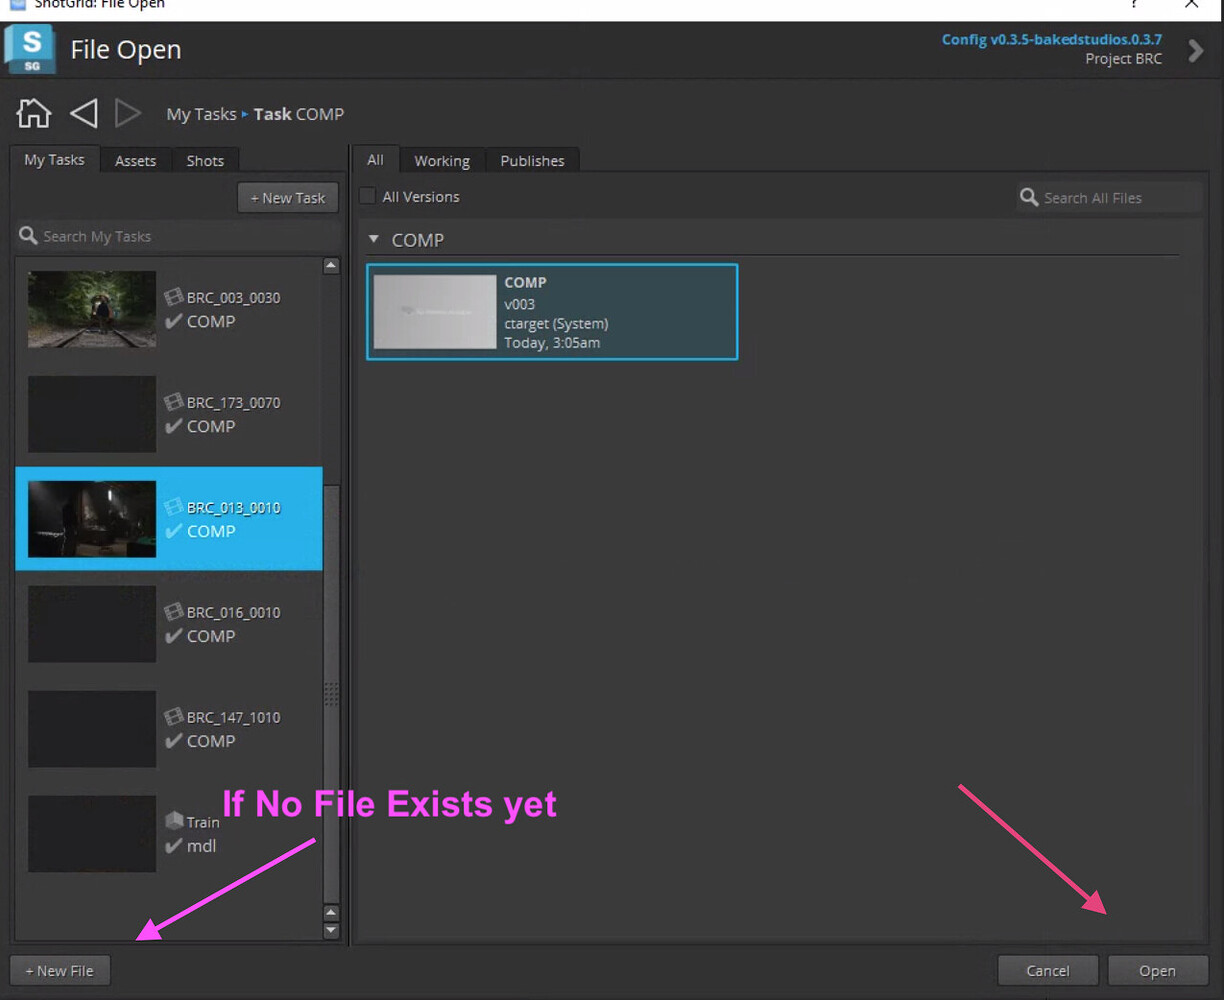Click the back navigation arrow
1224x1000 pixels.
click(x=83, y=113)
